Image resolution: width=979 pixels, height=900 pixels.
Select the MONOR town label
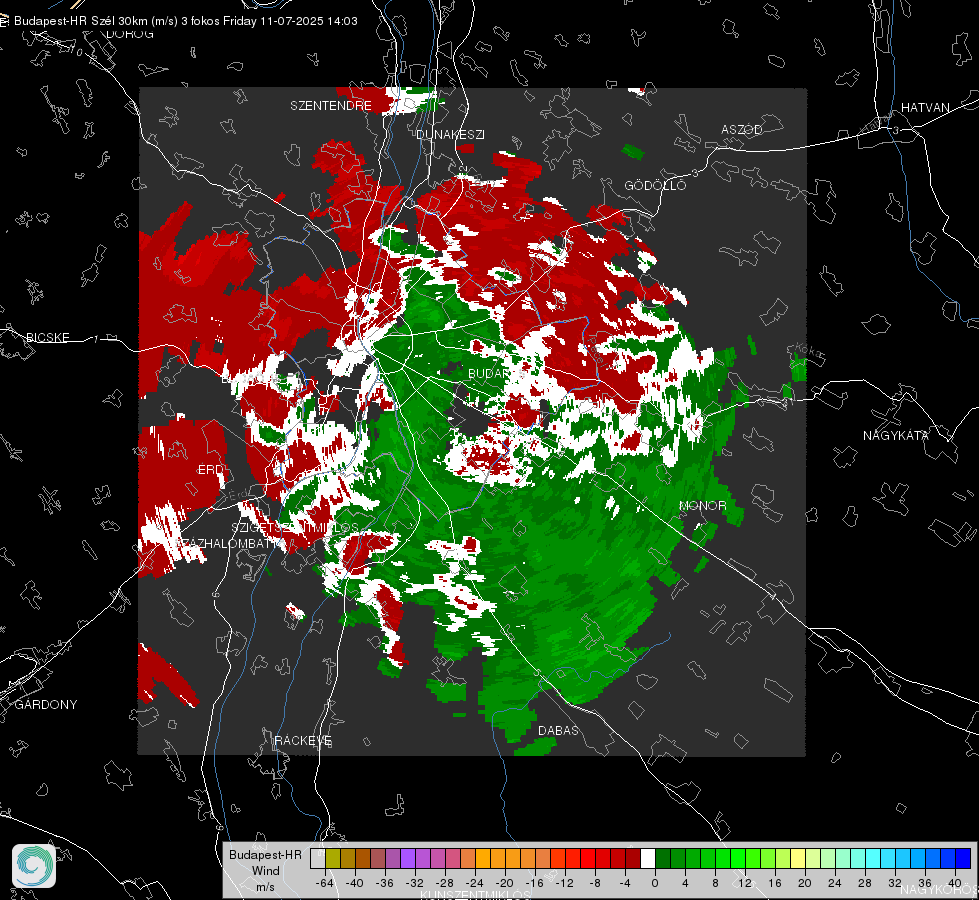click(x=702, y=505)
